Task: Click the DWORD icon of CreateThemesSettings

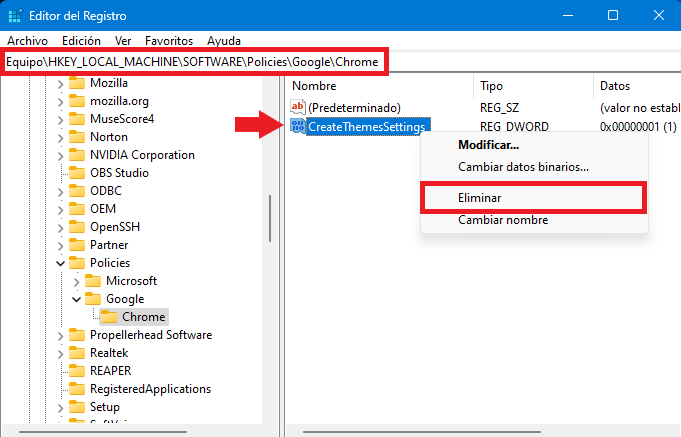Action: pos(298,126)
